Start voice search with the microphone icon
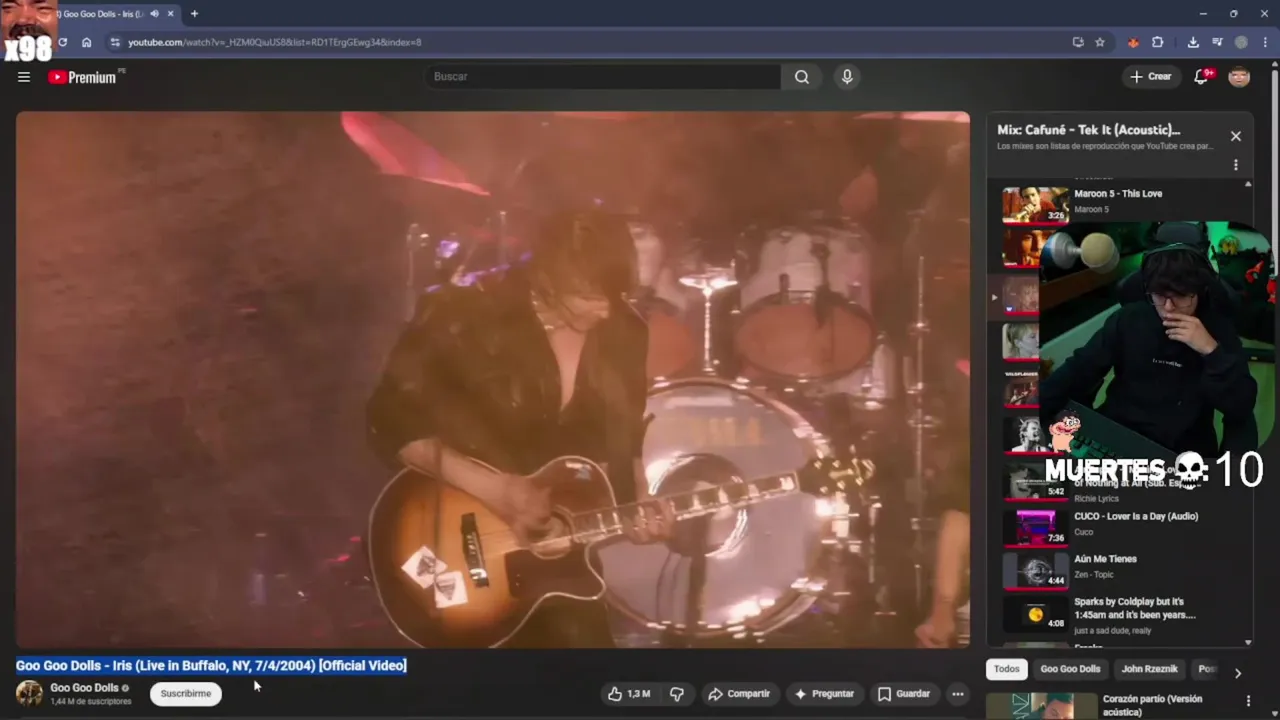The image size is (1280, 720). 847,77
